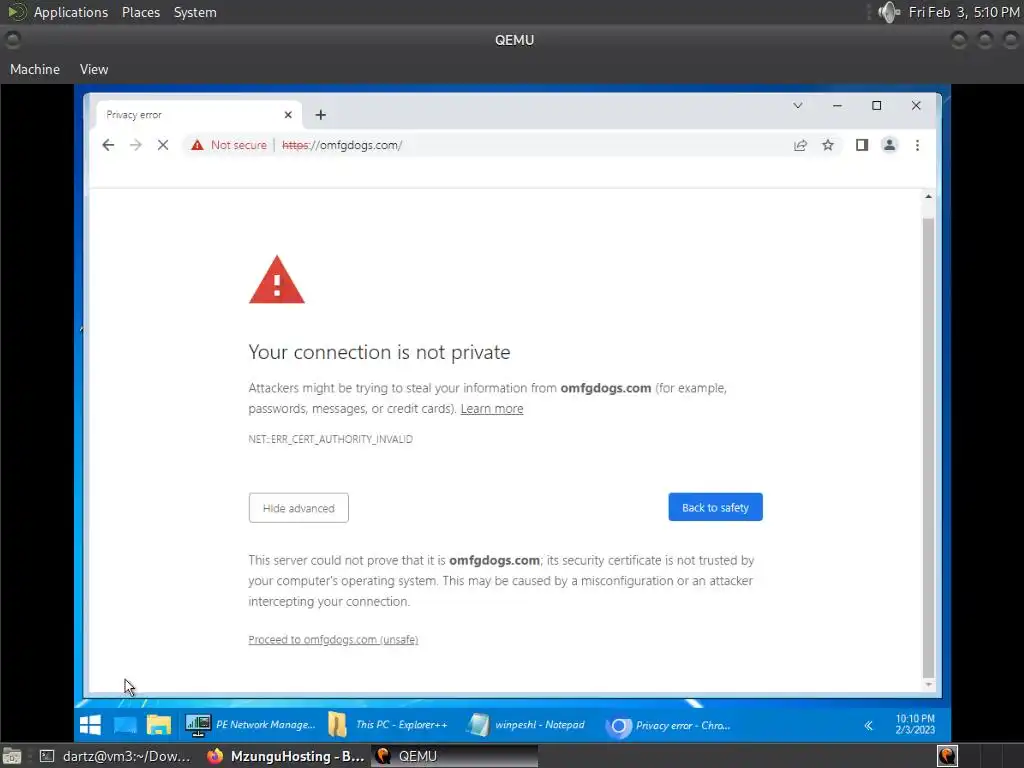This screenshot has height=768, width=1024.
Task: Open the file explorer folder icon on taskbar
Action: [159, 725]
